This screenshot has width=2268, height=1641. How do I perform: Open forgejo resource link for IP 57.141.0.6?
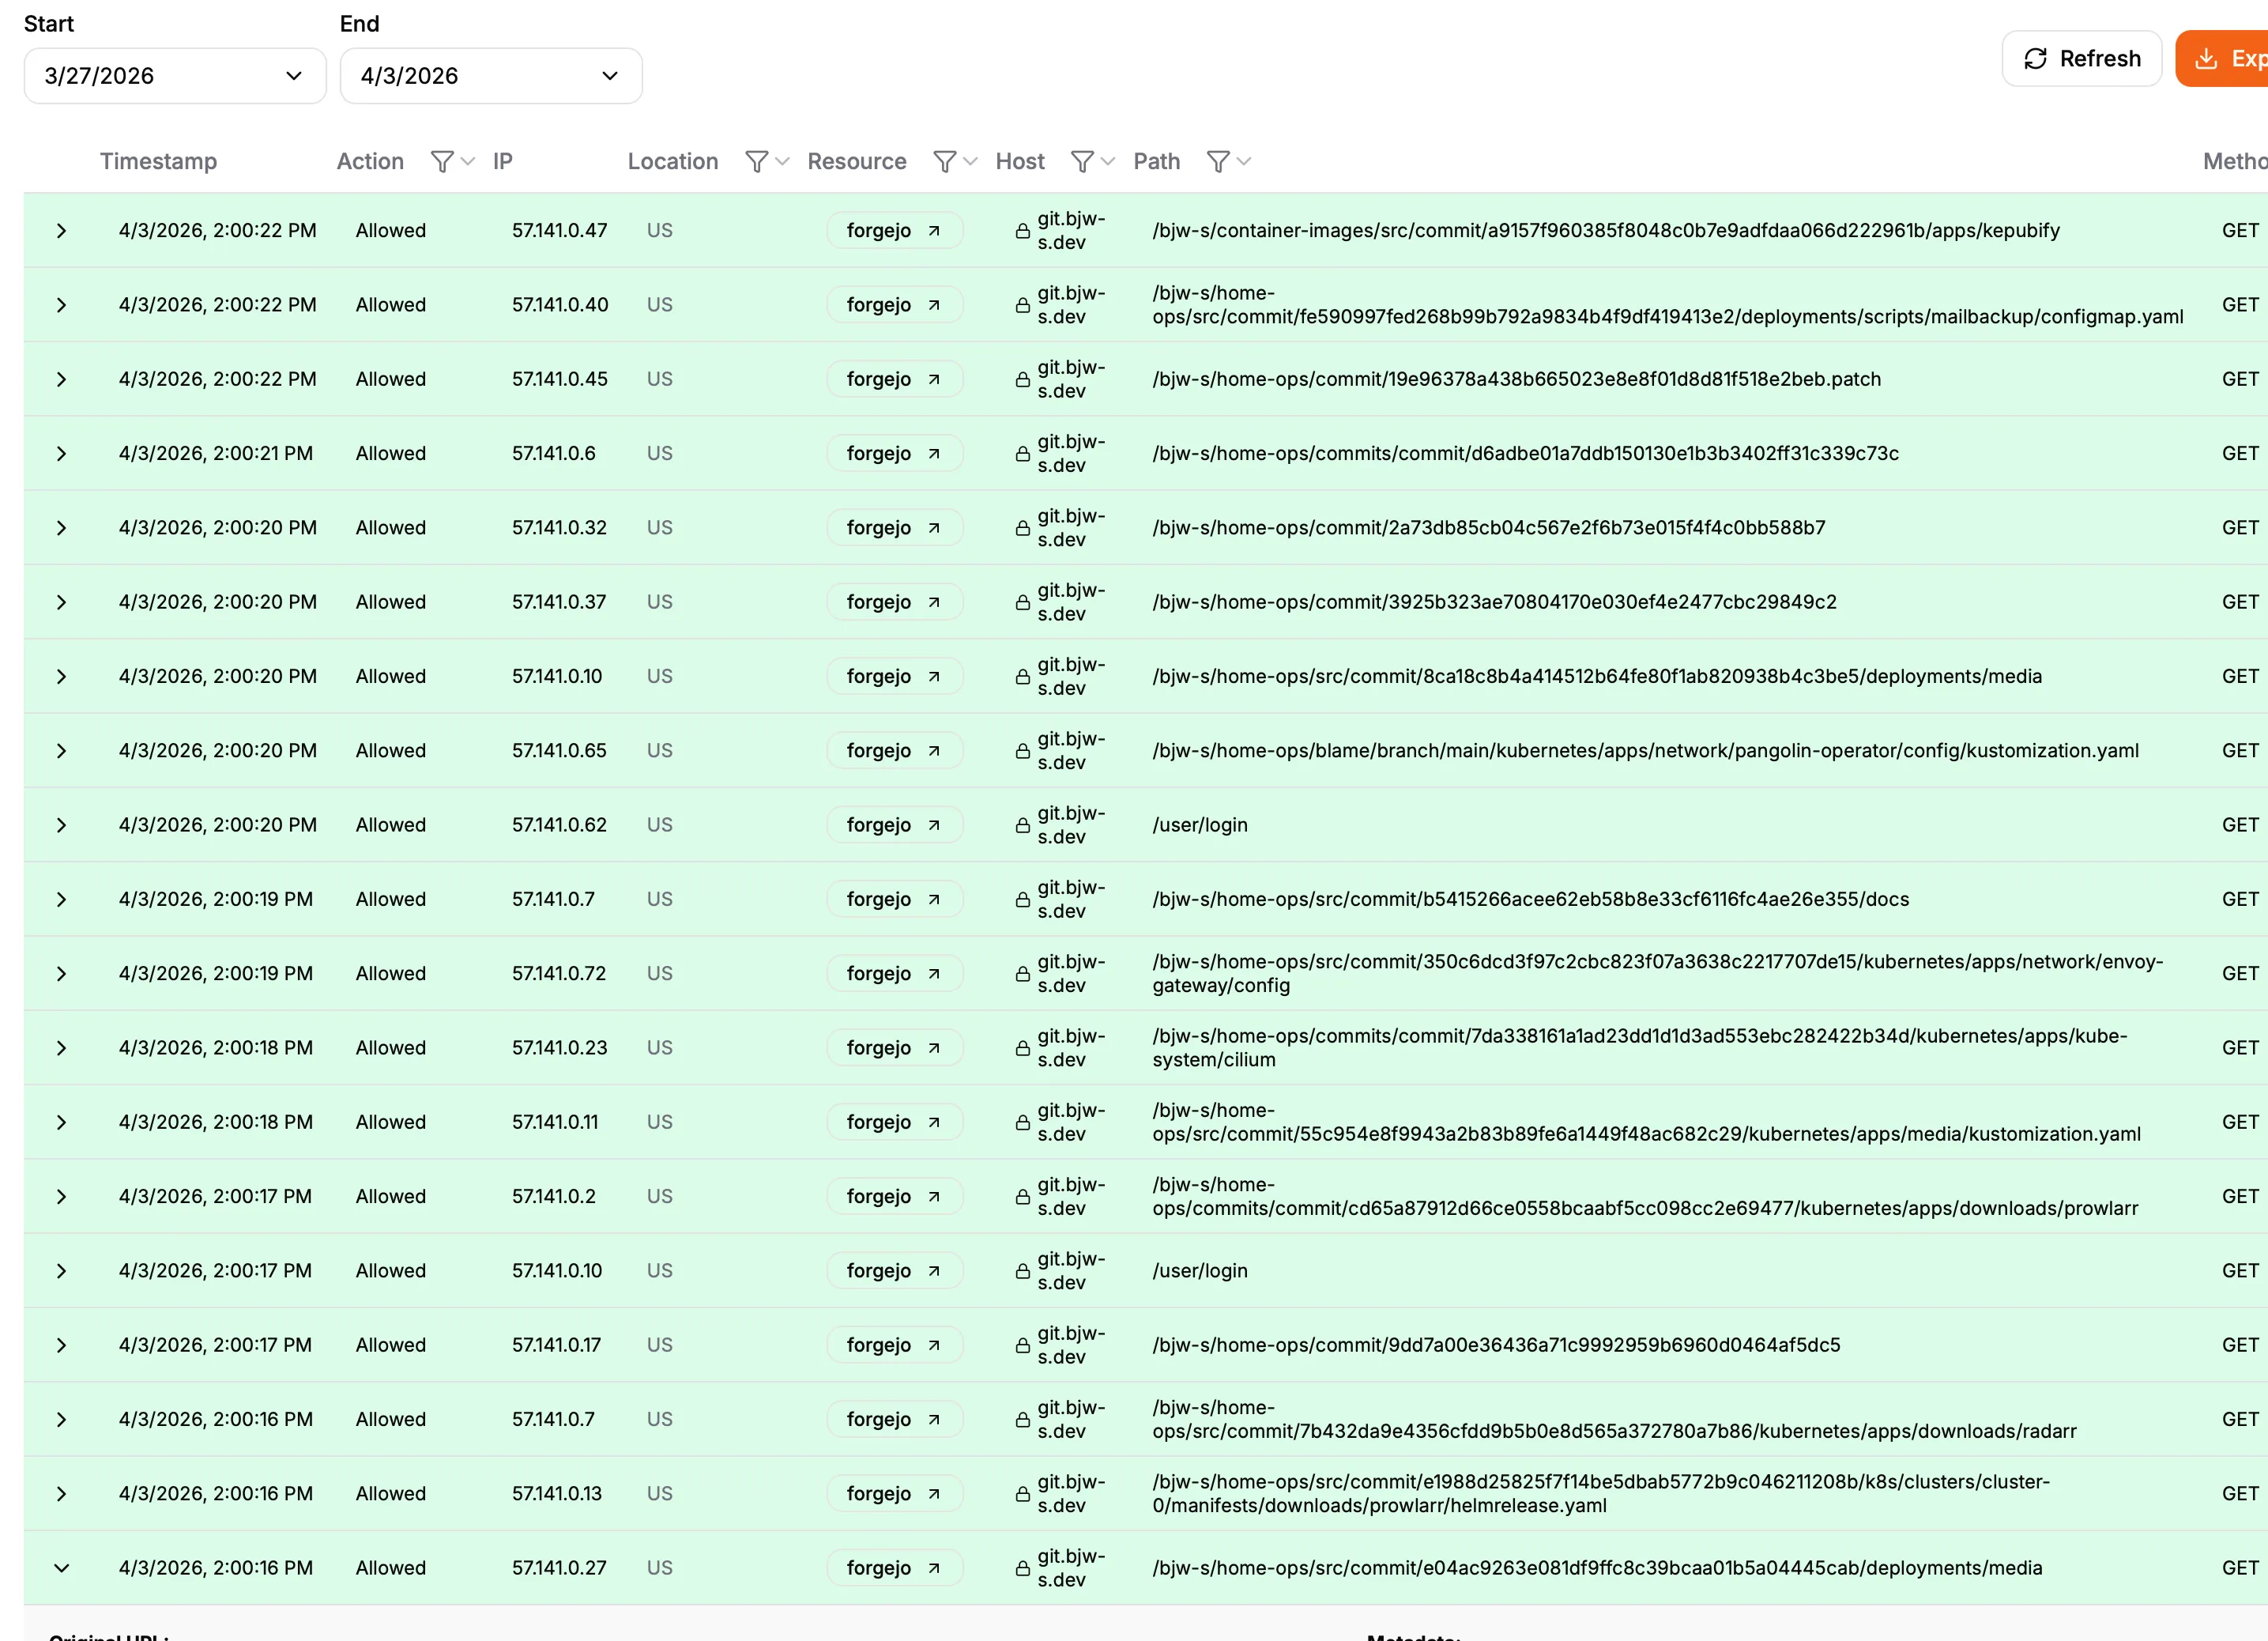click(x=894, y=454)
